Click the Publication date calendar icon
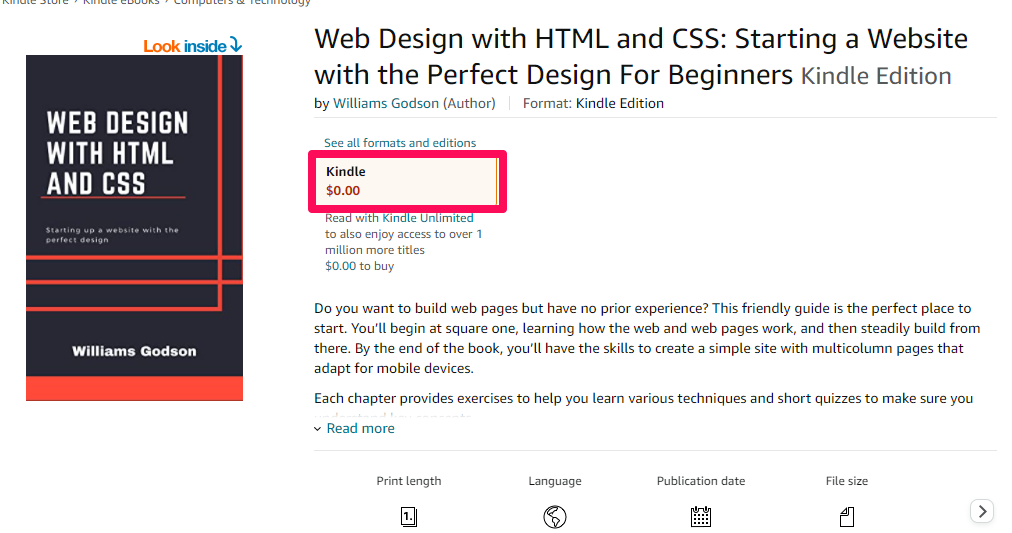1012x533 pixels. [701, 517]
